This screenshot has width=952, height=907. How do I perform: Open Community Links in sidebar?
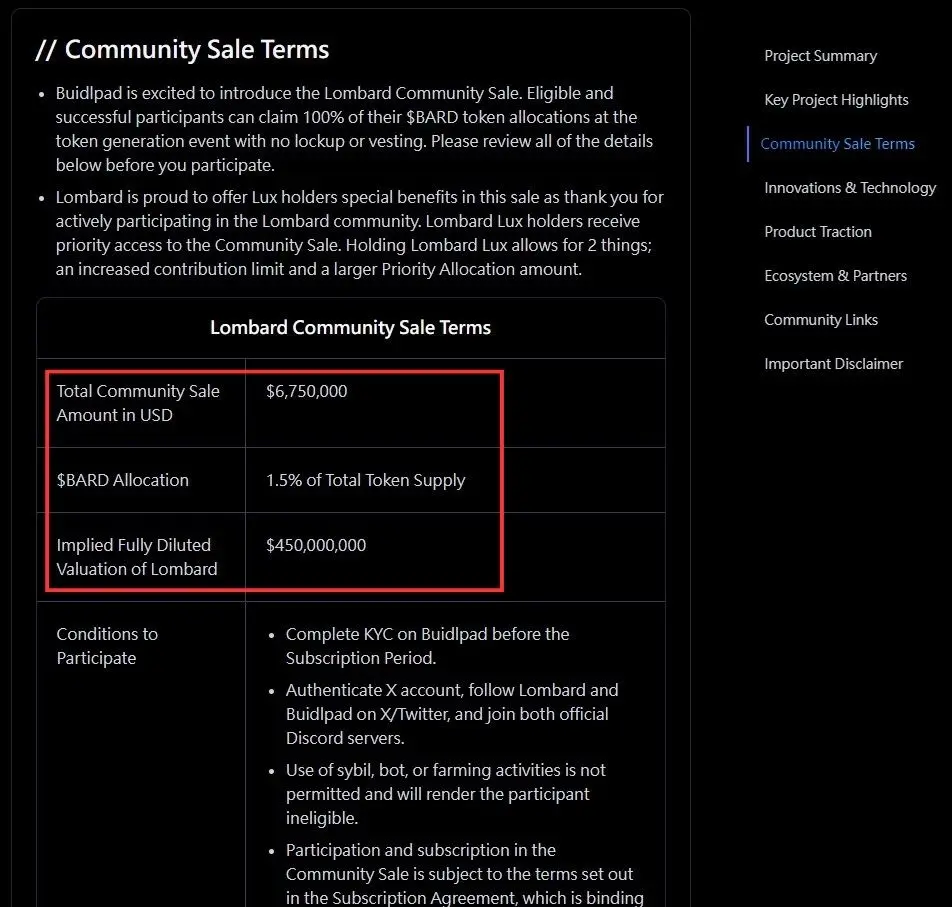point(821,320)
